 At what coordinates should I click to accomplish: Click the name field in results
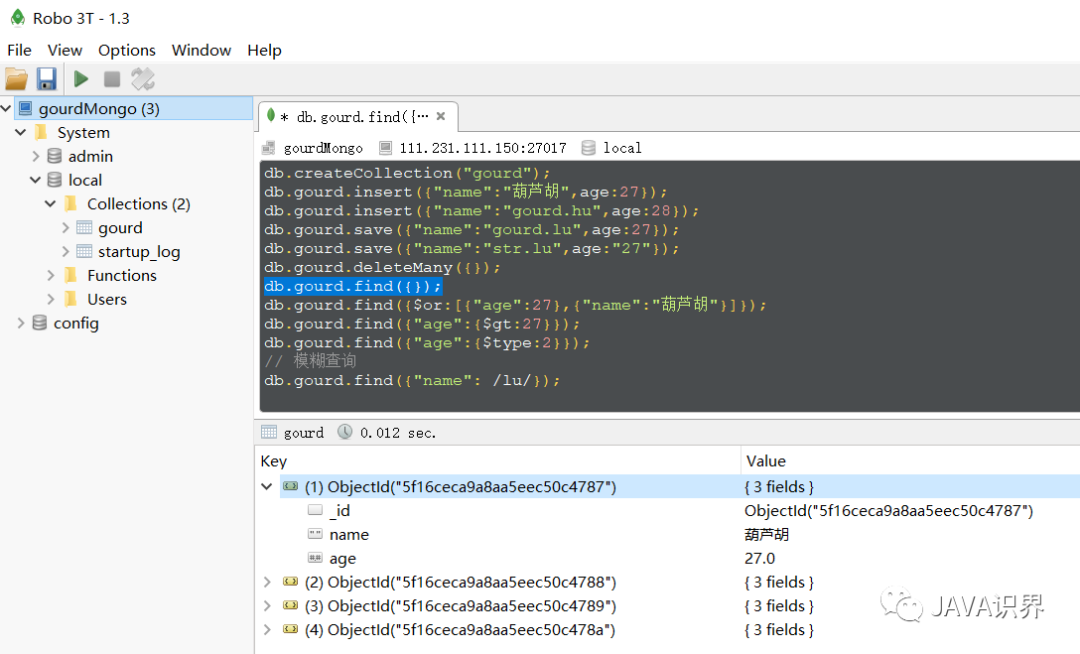click(x=348, y=535)
